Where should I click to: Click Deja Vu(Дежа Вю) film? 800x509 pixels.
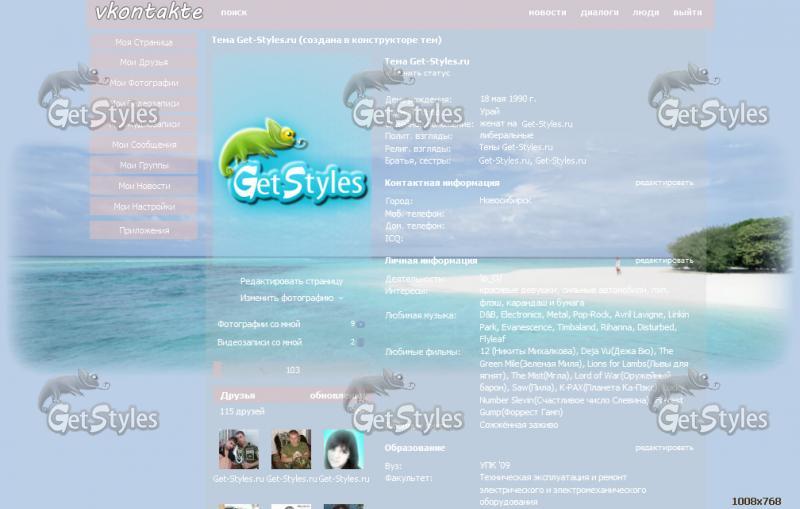coord(617,351)
